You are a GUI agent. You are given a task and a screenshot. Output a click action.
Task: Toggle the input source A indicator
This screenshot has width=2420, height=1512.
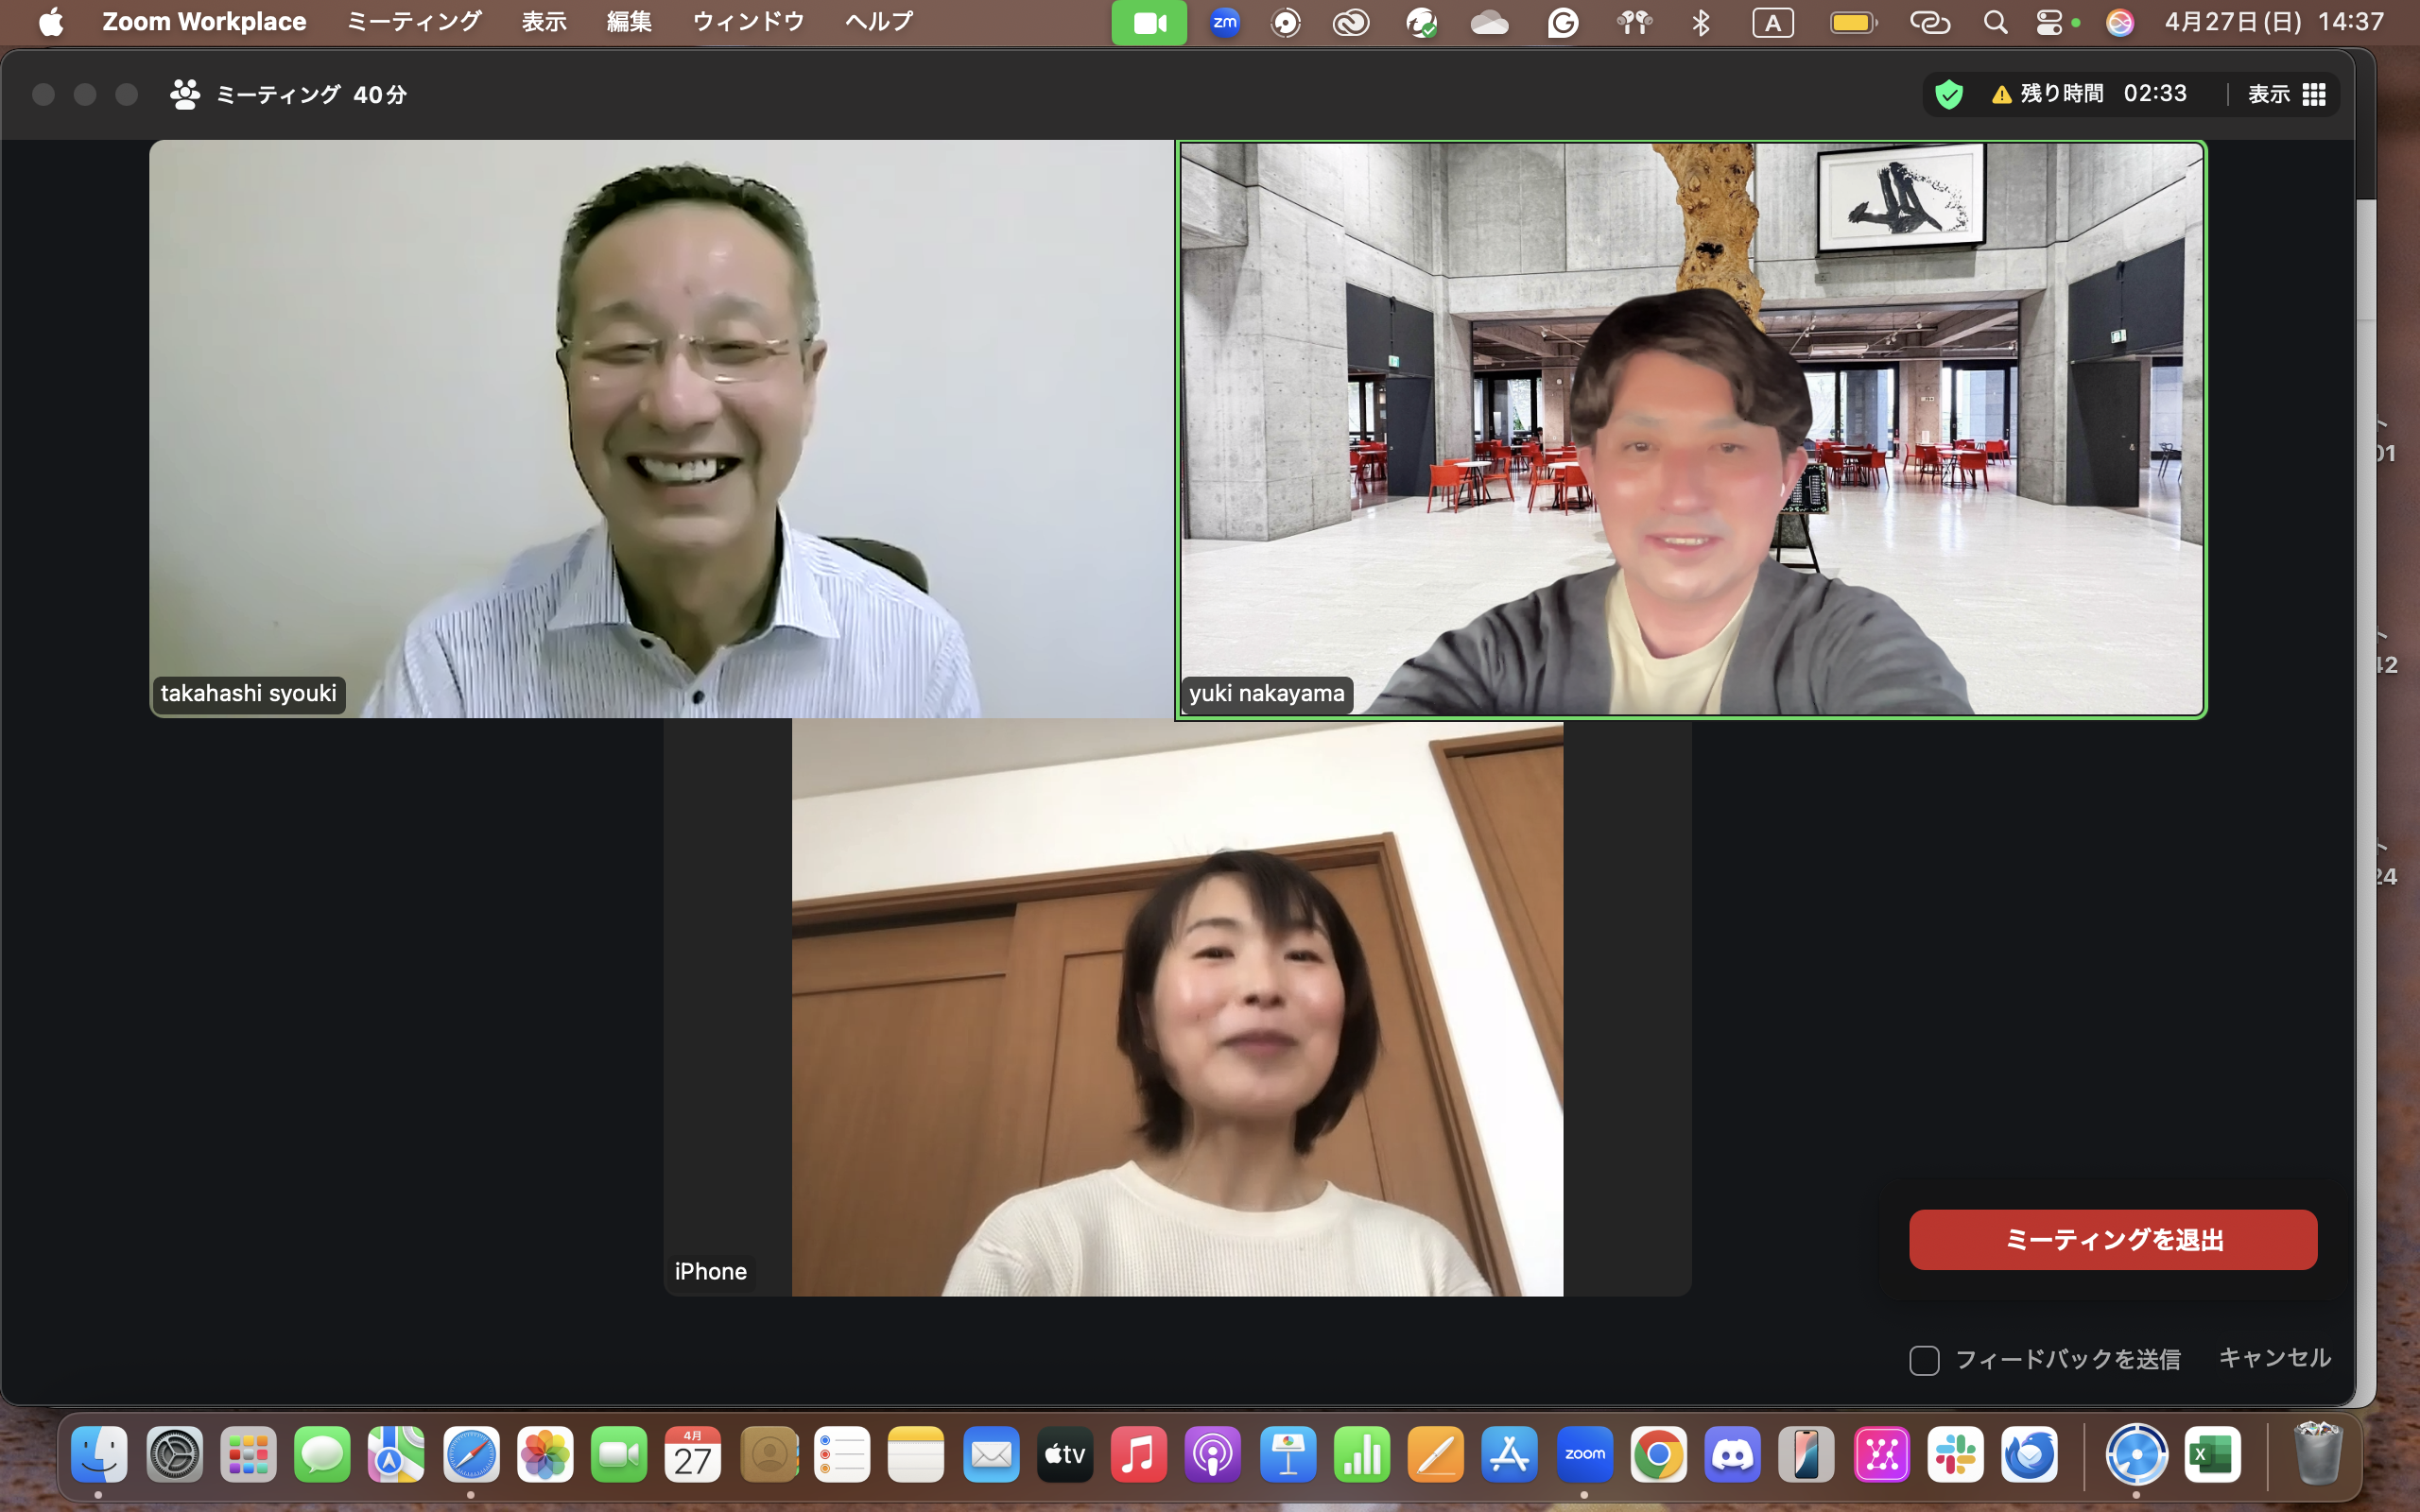[1772, 22]
